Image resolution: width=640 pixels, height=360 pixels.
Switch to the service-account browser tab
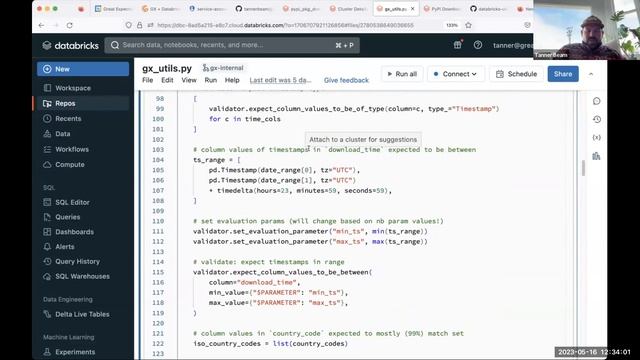pyautogui.click(x=208, y=9)
